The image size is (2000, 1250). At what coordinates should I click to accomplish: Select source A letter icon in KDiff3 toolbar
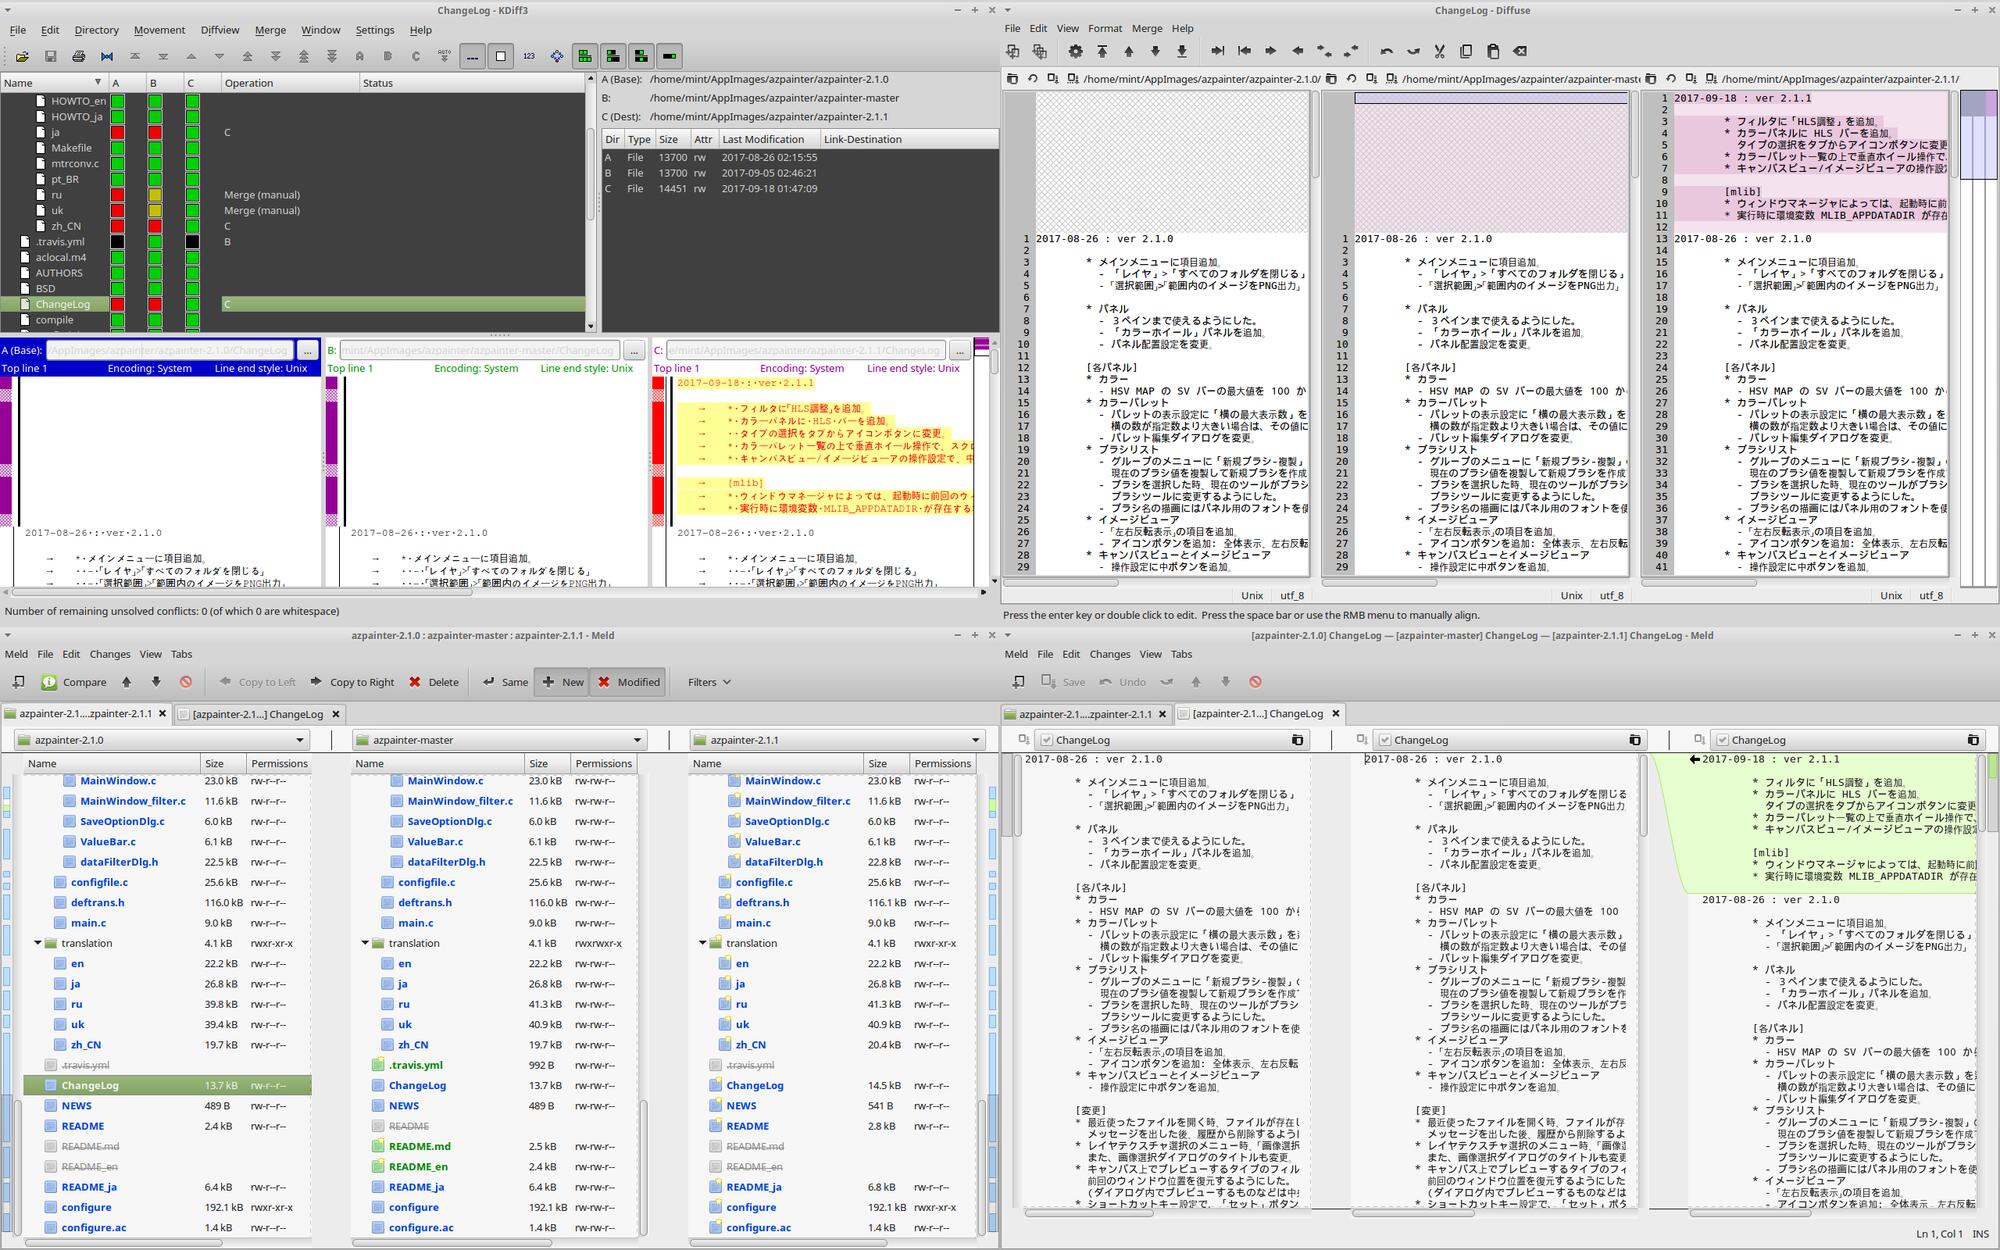tap(360, 57)
